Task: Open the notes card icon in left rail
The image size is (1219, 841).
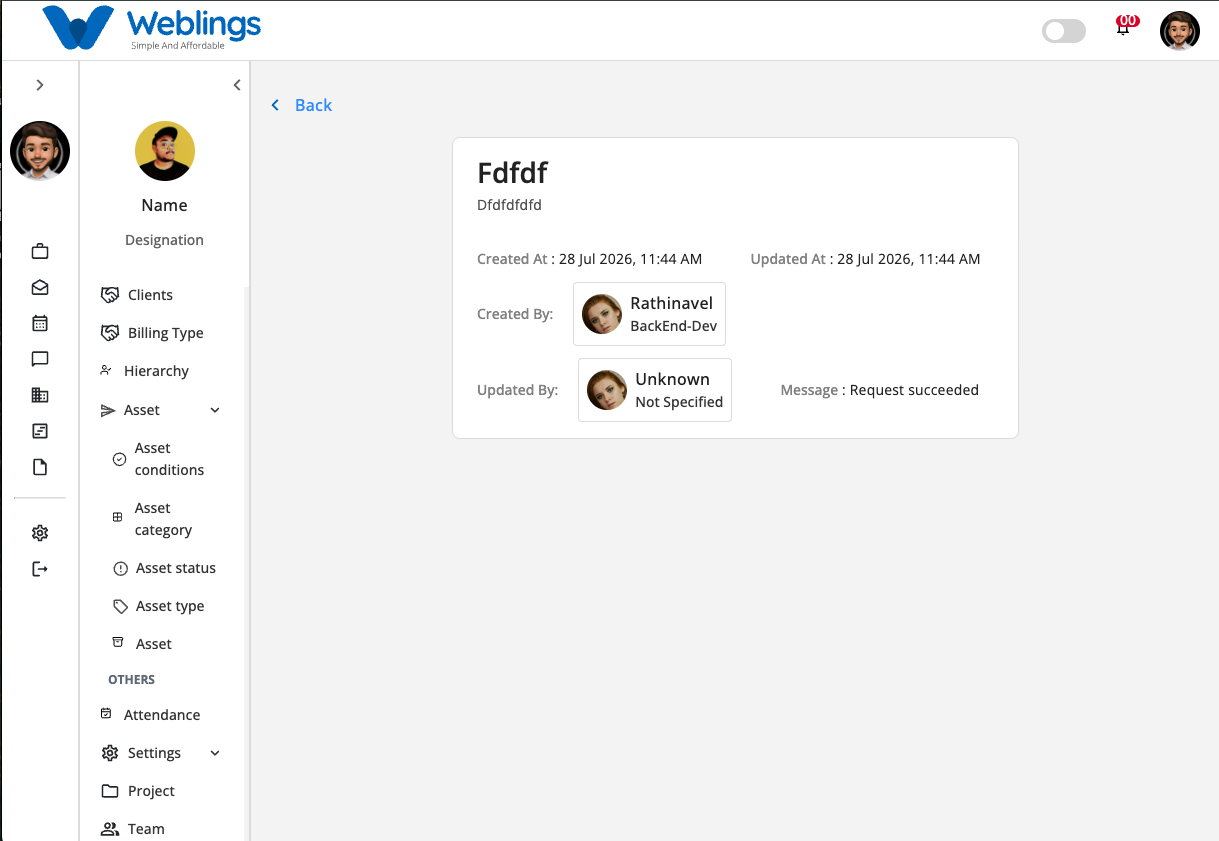Action: click(x=40, y=431)
